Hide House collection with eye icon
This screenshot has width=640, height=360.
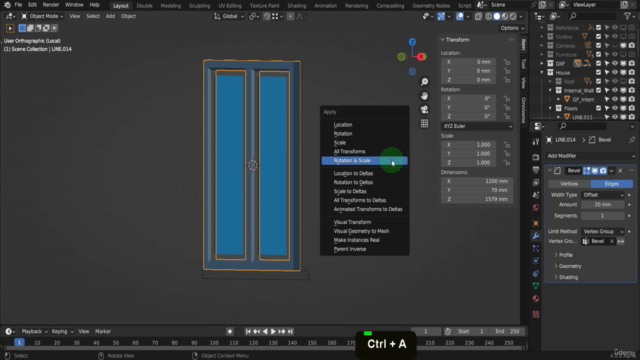click(615, 73)
